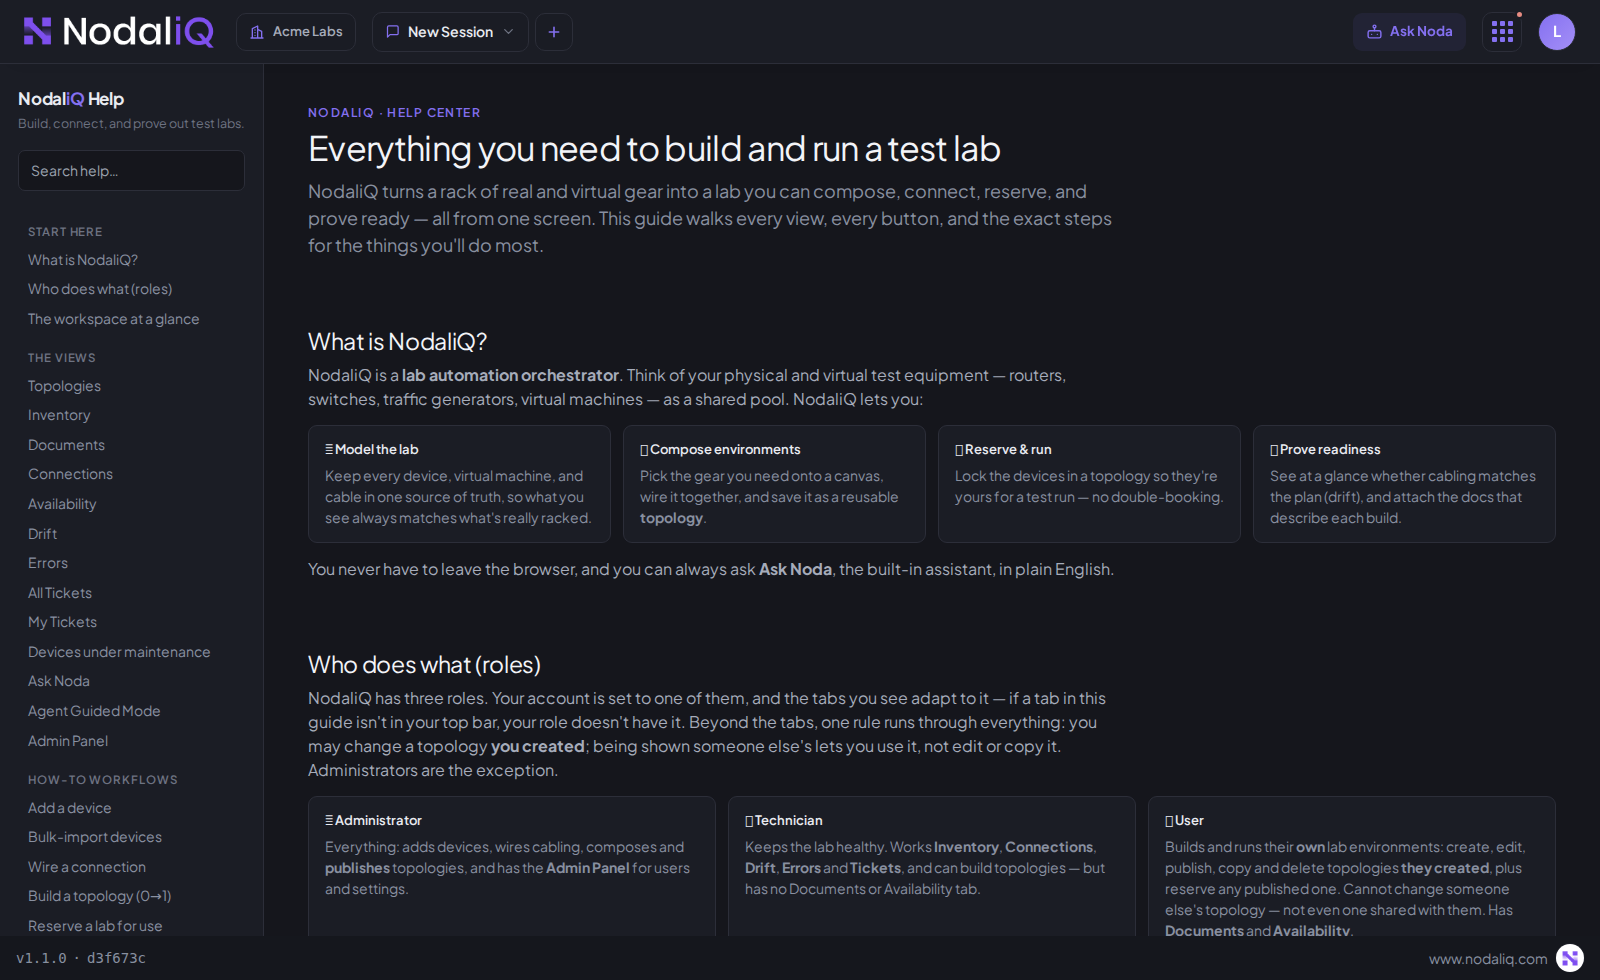
Task: Click the NodaliQ logo icon
Action: click(x=37, y=32)
